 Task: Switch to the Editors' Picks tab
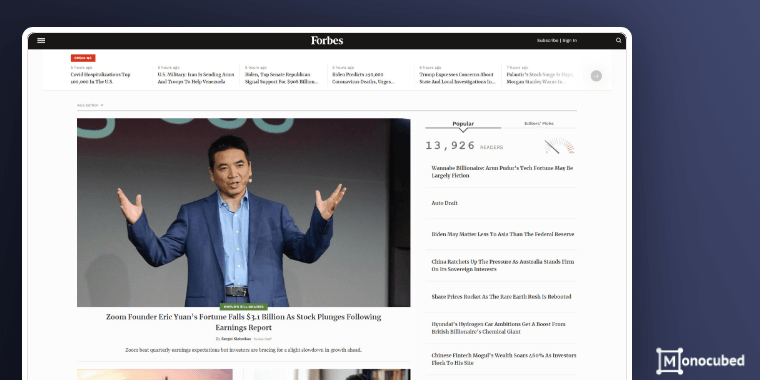pos(538,124)
